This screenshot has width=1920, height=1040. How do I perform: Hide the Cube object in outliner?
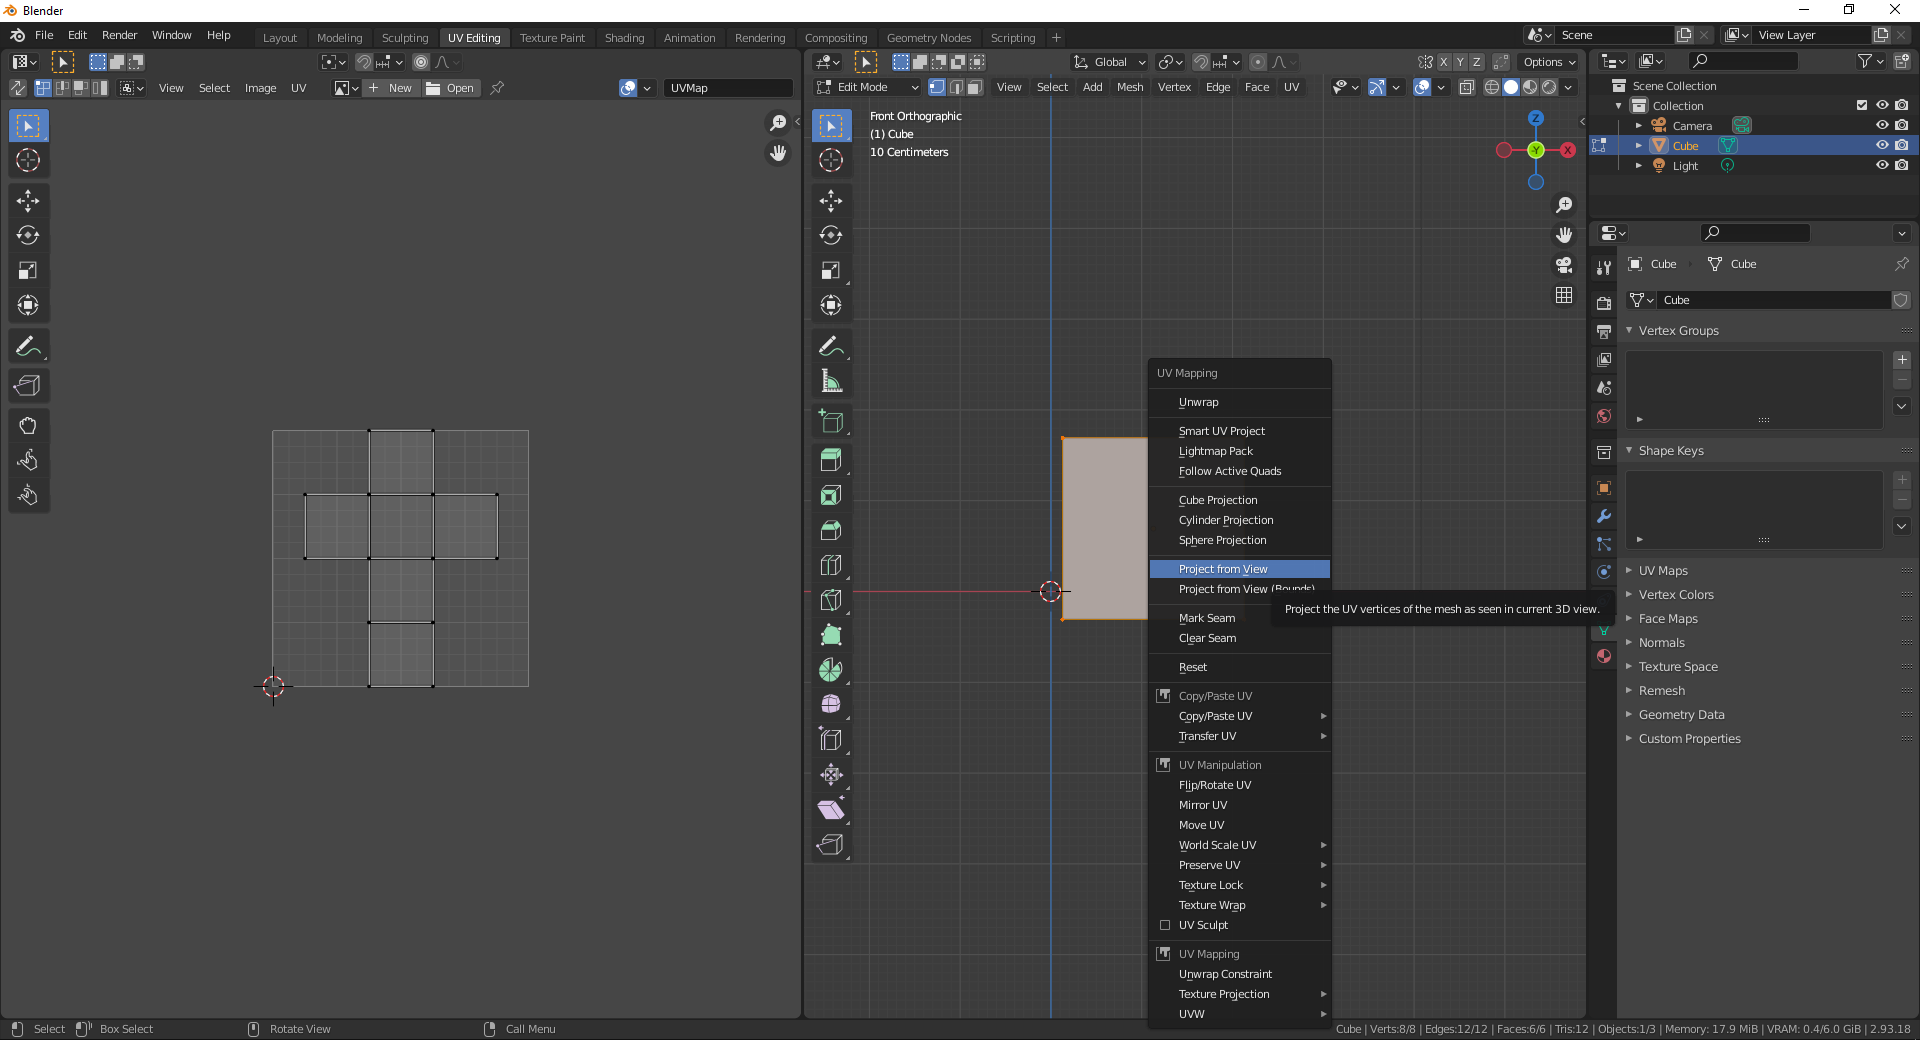coord(1882,146)
